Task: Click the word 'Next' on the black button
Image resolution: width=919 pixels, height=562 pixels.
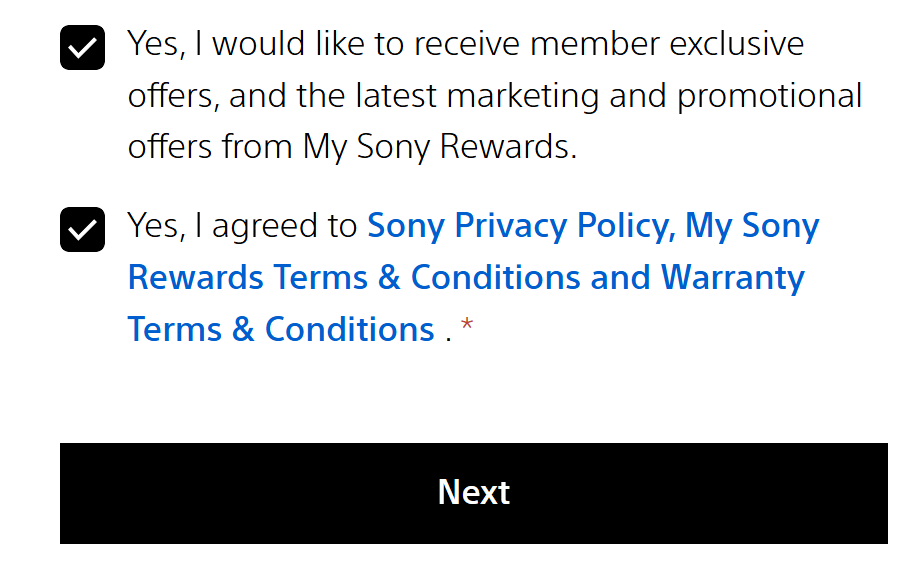Action: point(473,493)
